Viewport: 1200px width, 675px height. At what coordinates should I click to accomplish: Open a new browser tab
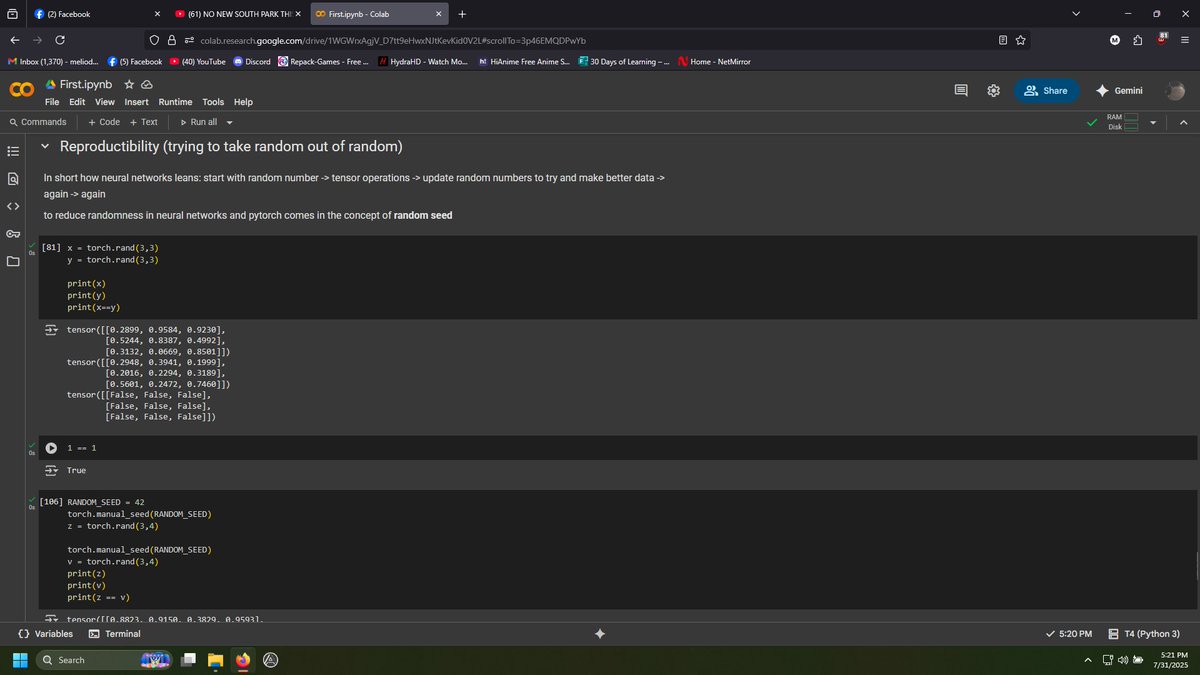pos(461,14)
